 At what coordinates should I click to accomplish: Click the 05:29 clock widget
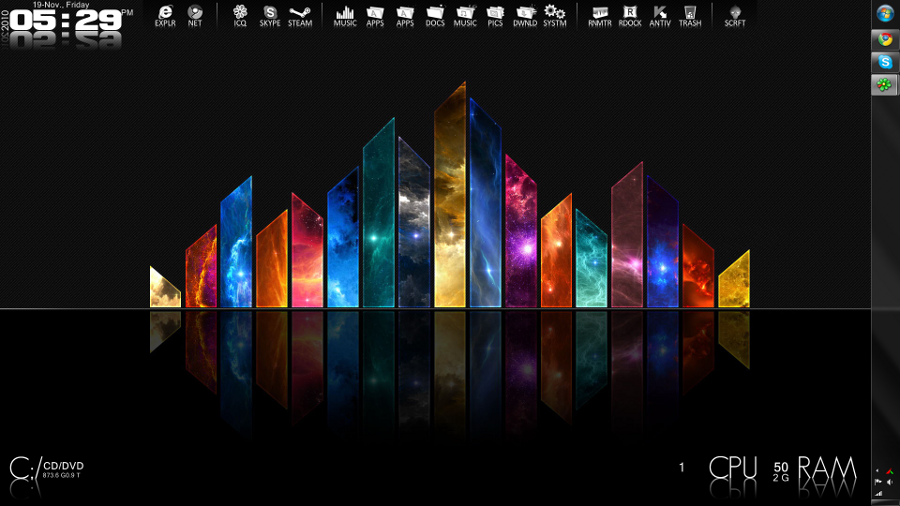[x=66, y=21]
